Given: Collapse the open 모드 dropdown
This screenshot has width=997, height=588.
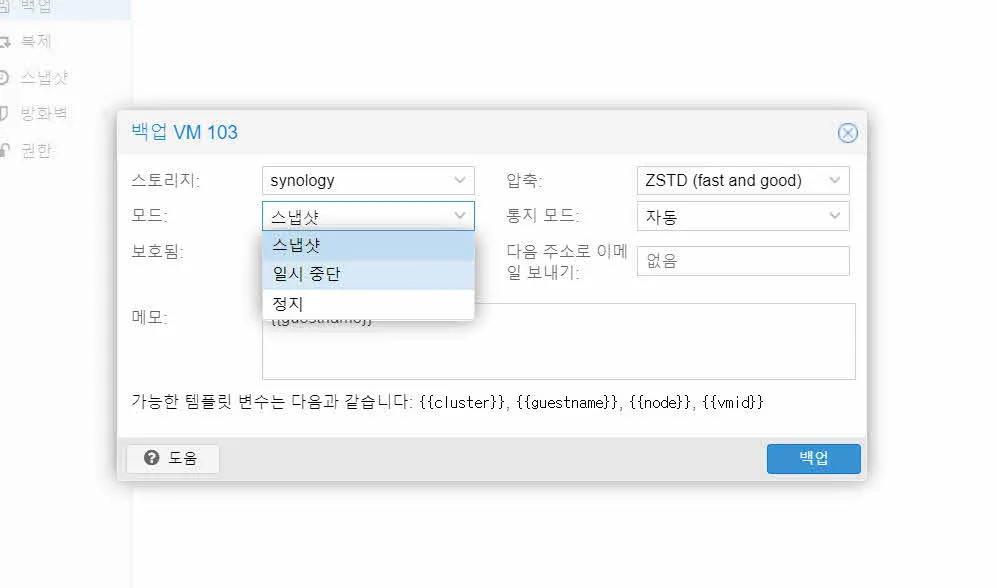Looking at the screenshot, I should [x=460, y=215].
